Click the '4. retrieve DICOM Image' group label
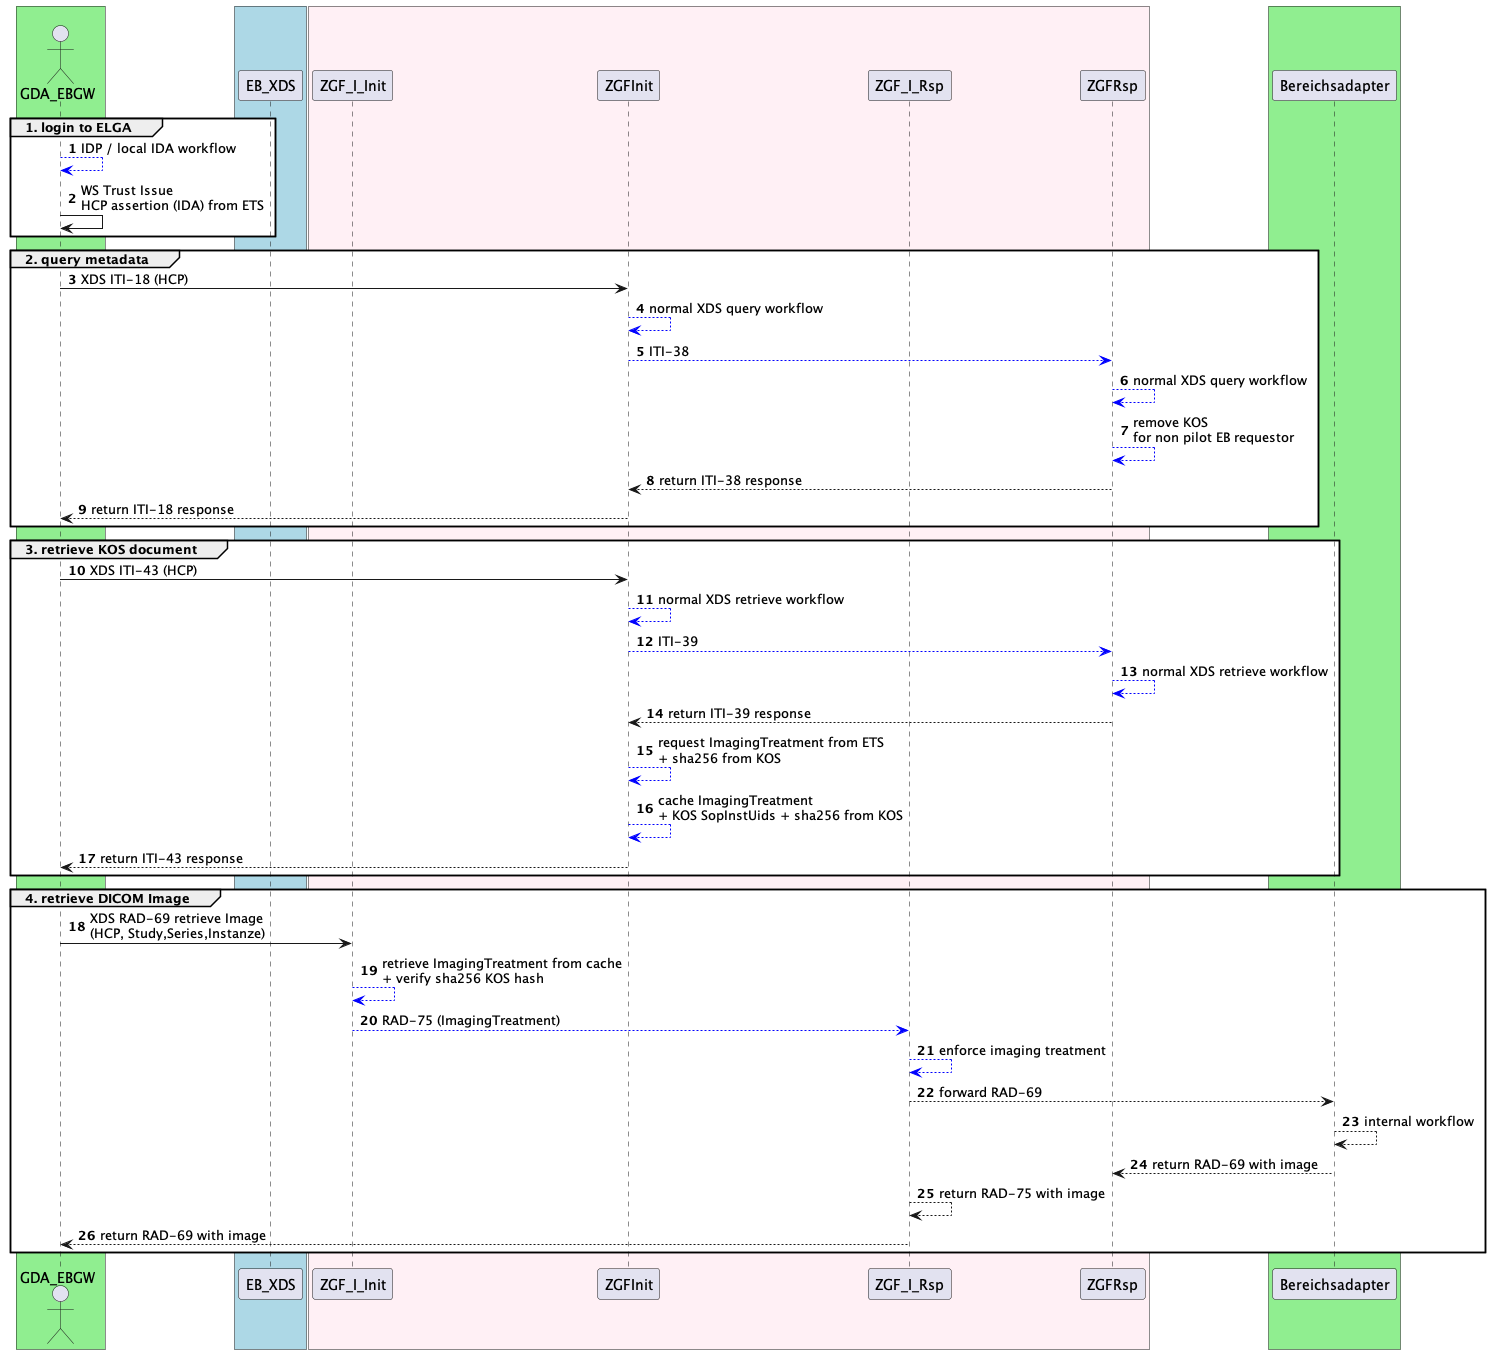The image size is (1490, 1354). [x=107, y=899]
